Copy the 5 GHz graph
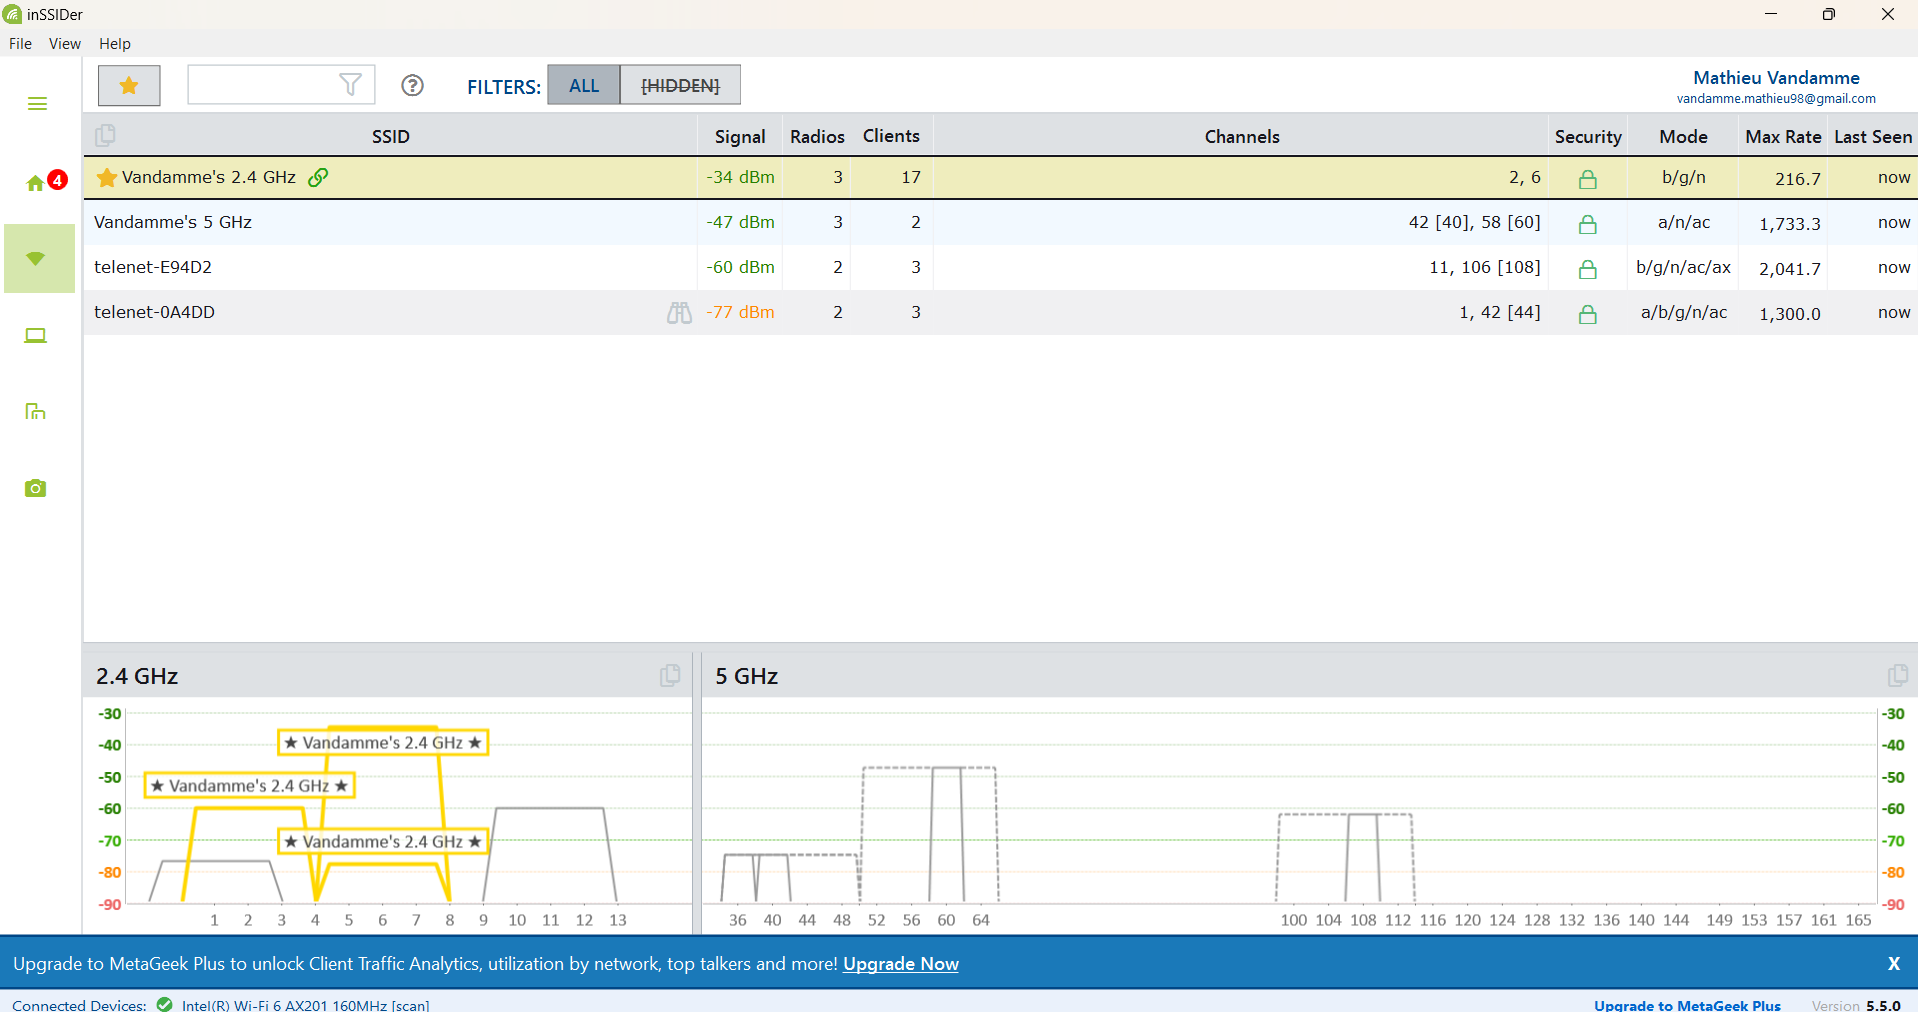The image size is (1918, 1012). 1897,676
